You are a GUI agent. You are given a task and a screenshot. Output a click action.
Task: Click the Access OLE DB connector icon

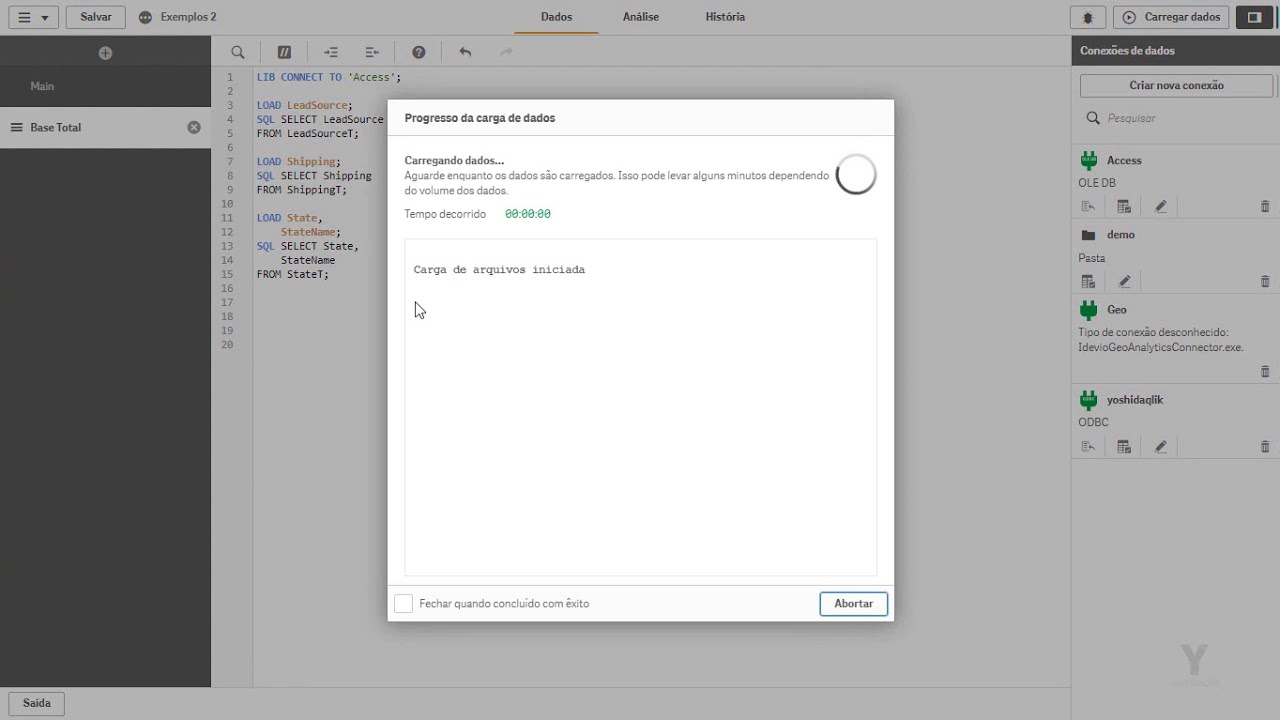pos(1089,160)
